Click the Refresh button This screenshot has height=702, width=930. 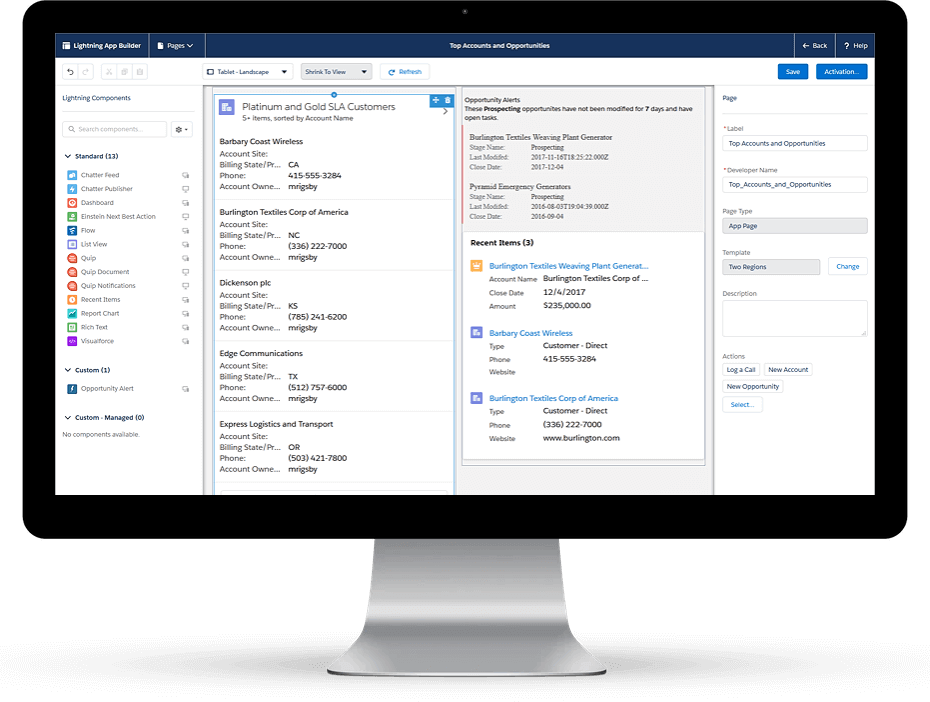click(x=405, y=72)
